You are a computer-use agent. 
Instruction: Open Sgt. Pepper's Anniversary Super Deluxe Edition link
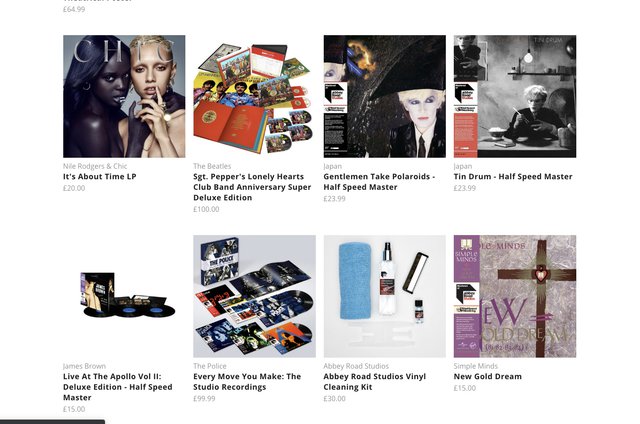pos(252,187)
